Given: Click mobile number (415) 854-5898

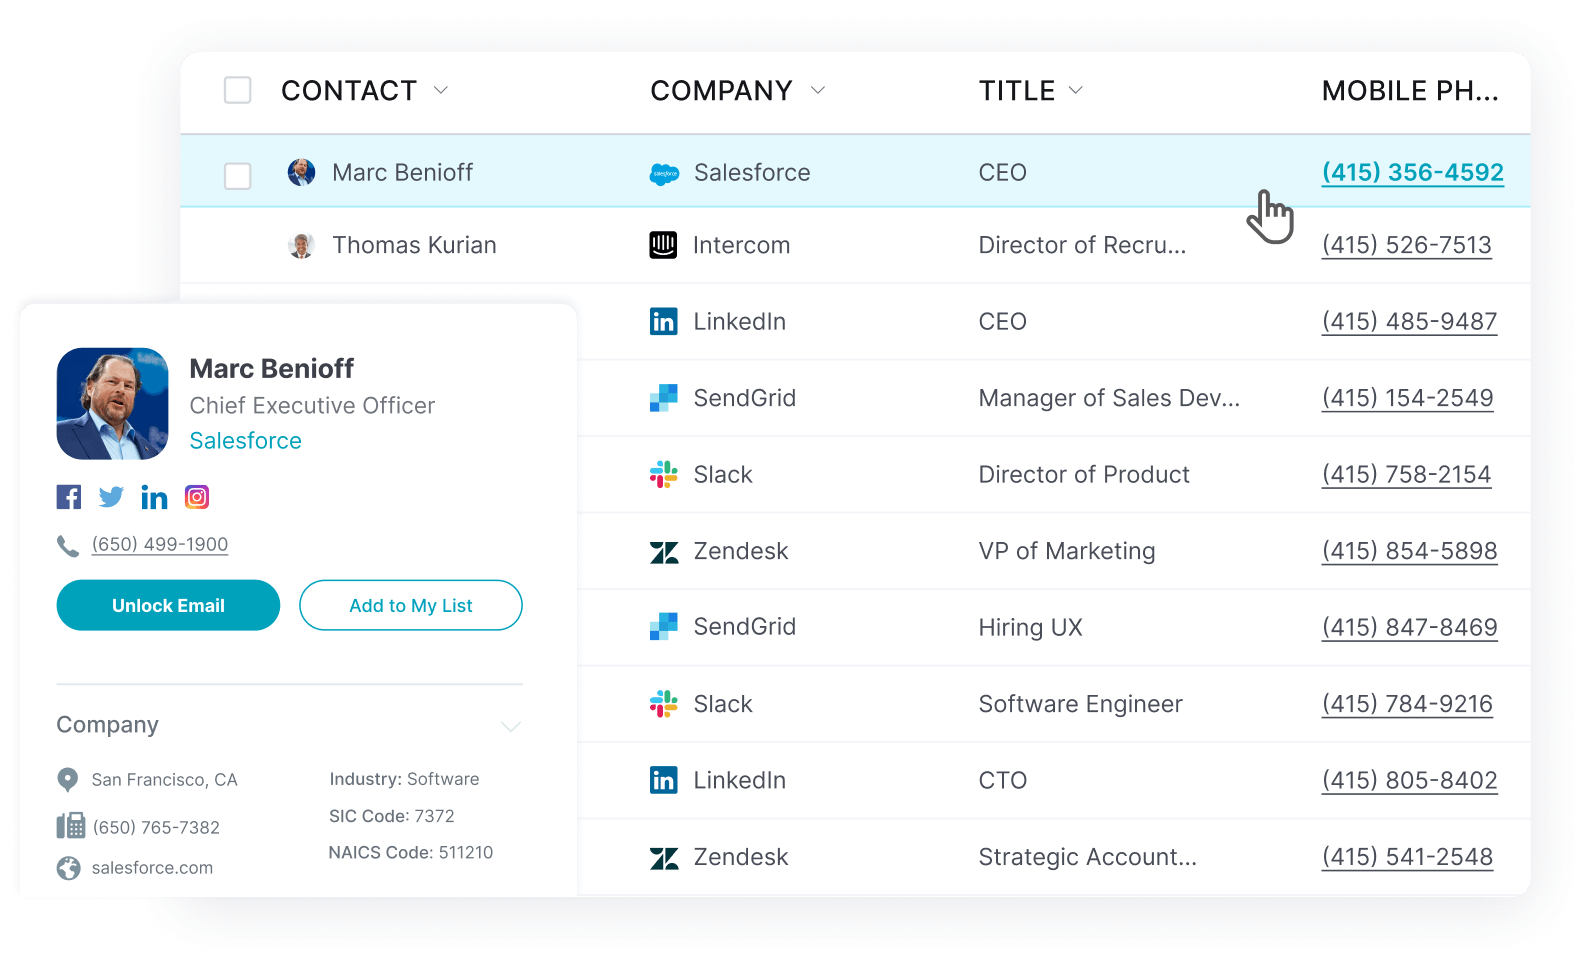Looking at the screenshot, I should click(x=1409, y=551).
